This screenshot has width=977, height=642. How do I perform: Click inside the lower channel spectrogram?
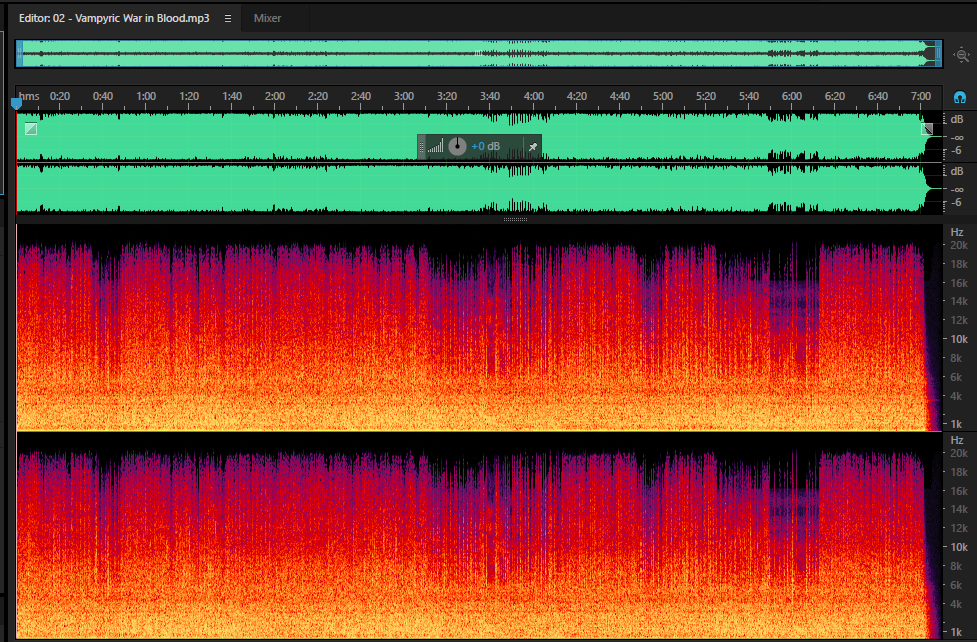pos(479,536)
